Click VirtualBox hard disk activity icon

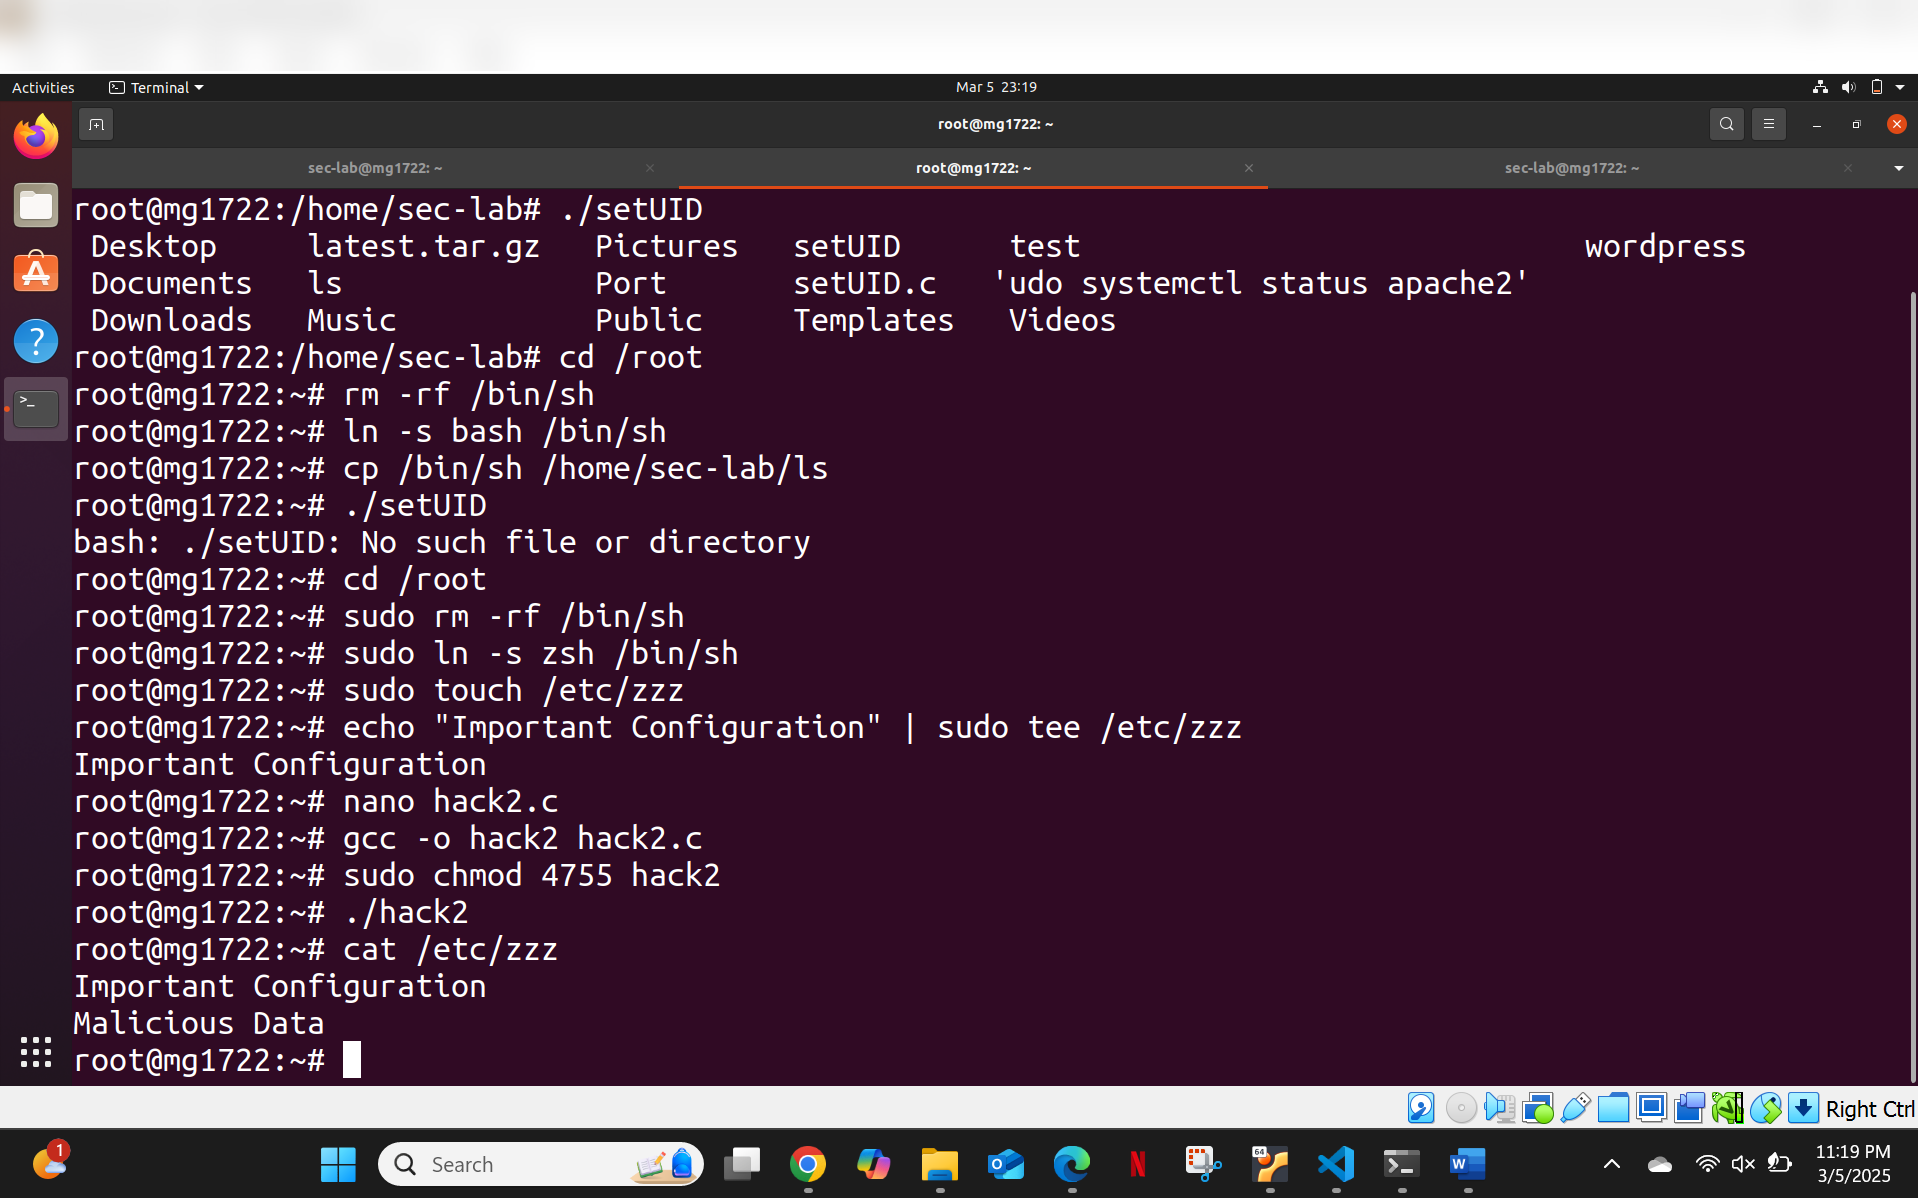tap(1421, 1108)
